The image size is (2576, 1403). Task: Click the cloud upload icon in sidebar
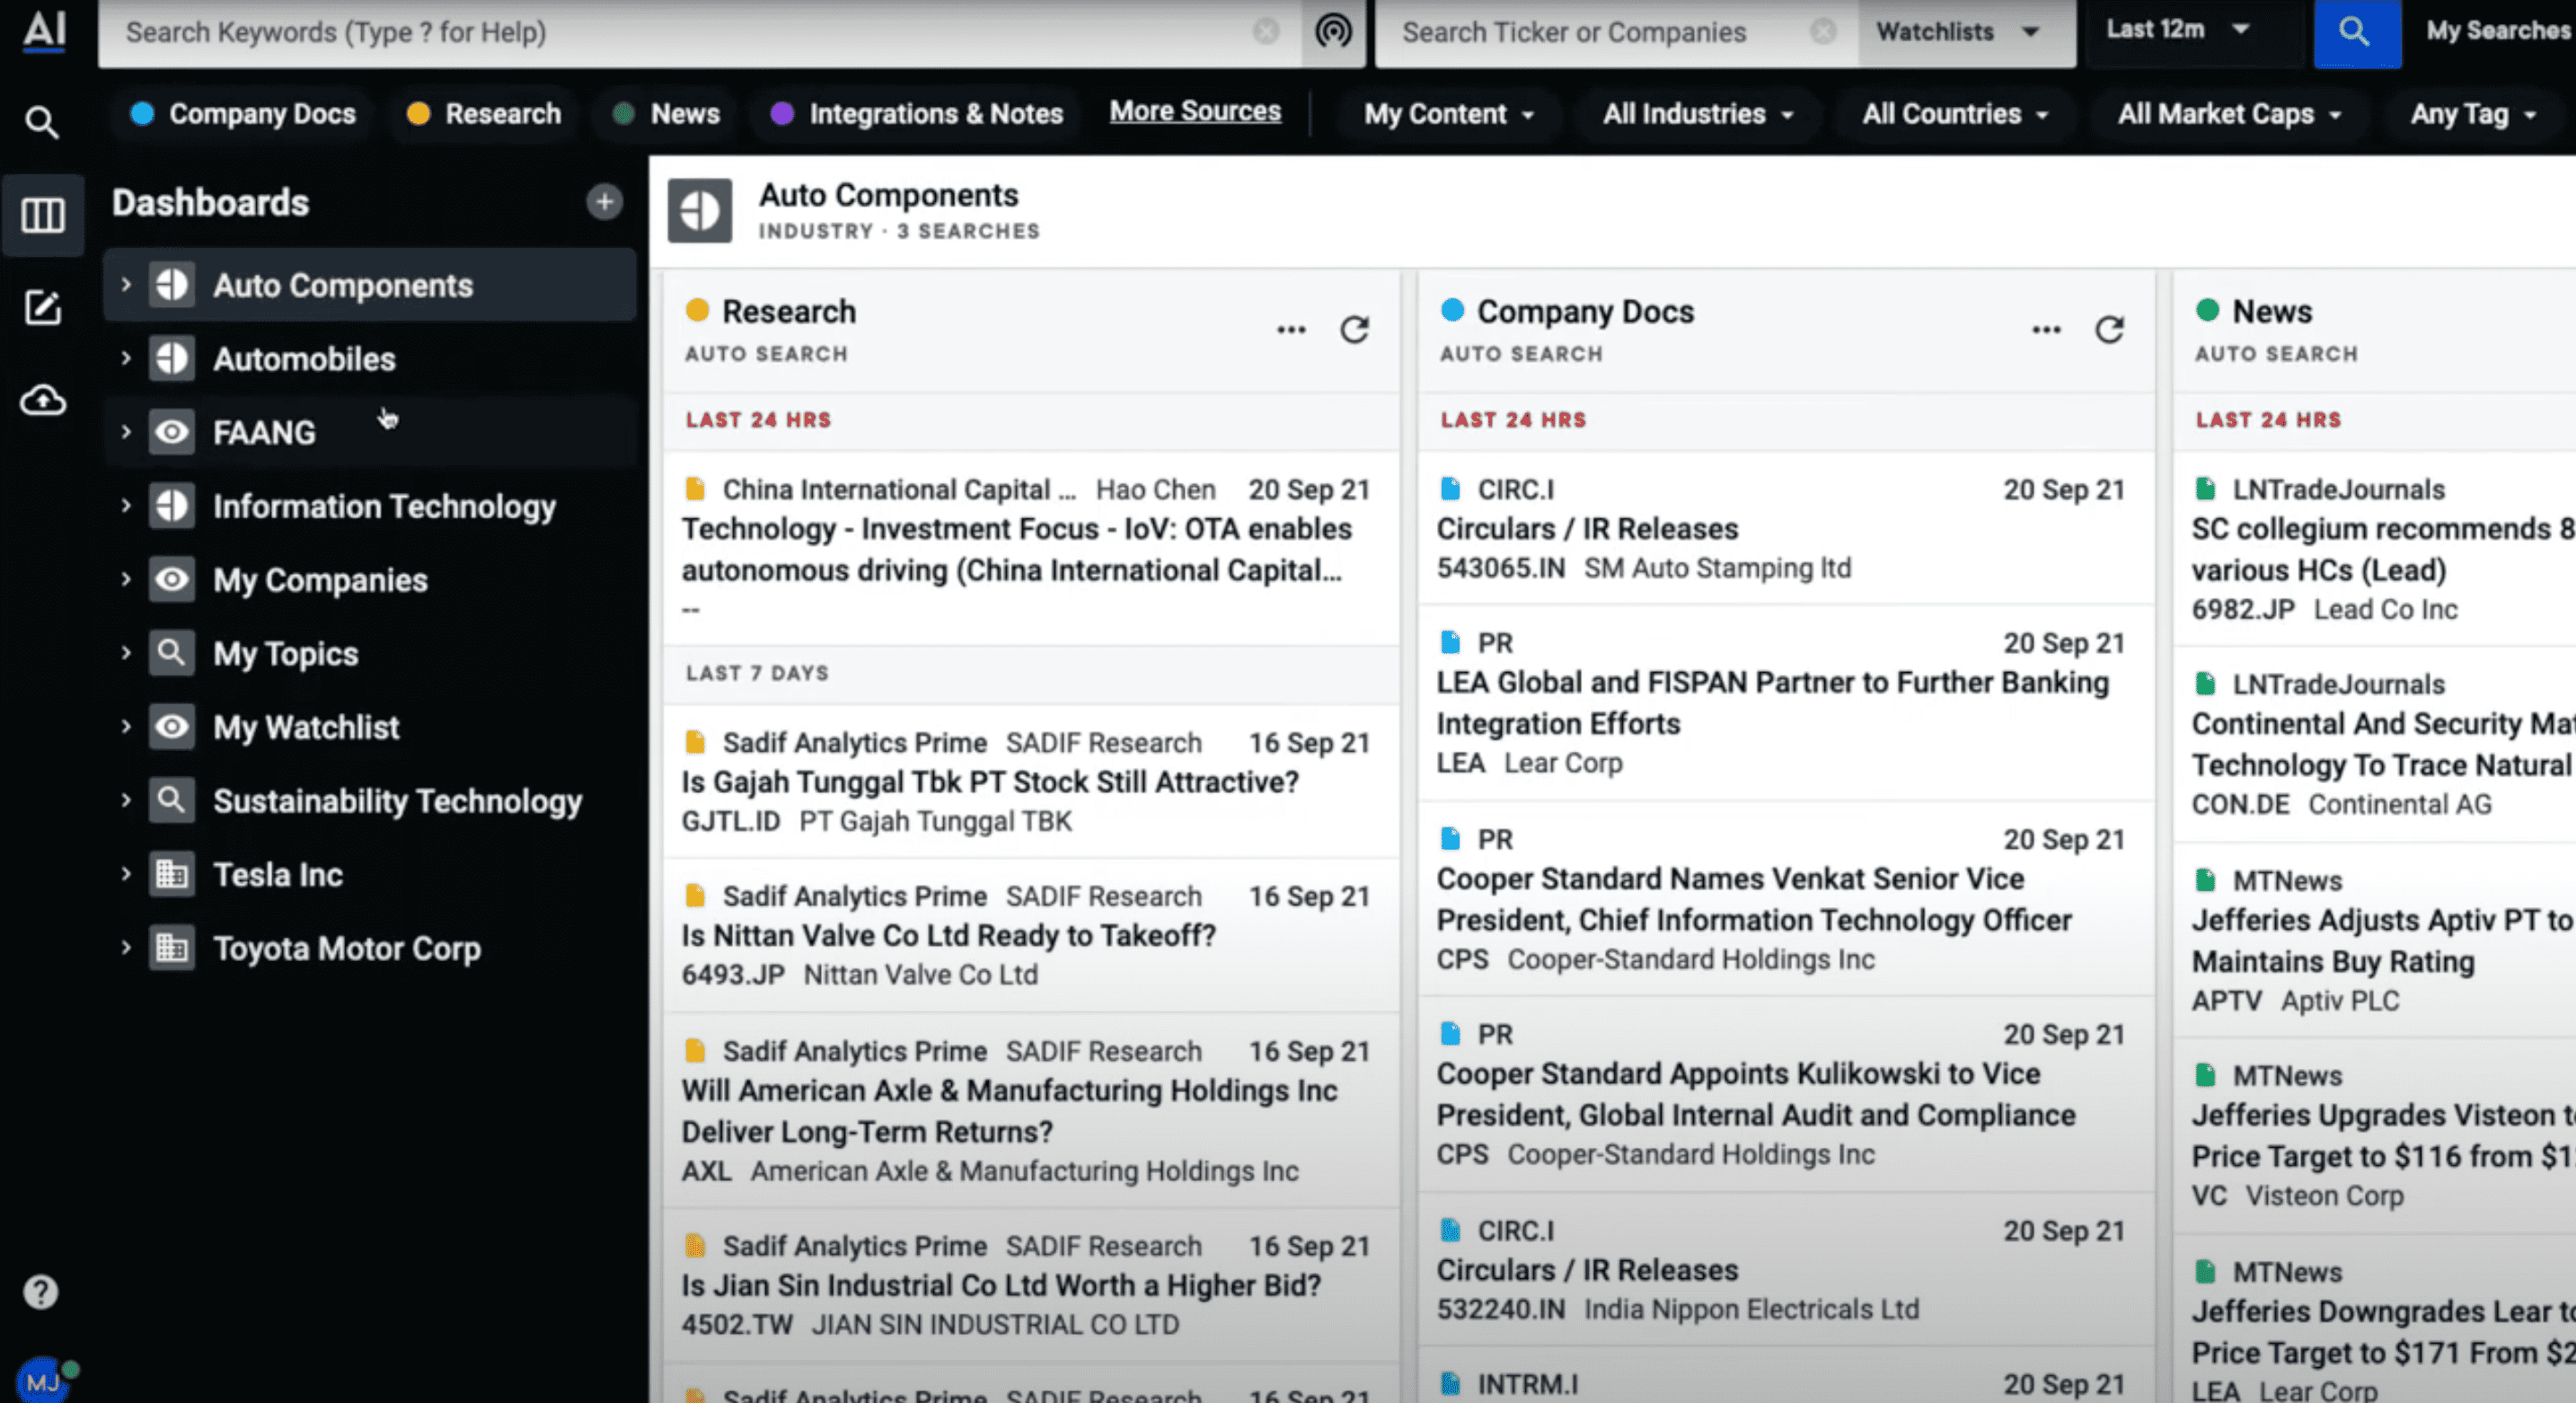pos(43,400)
